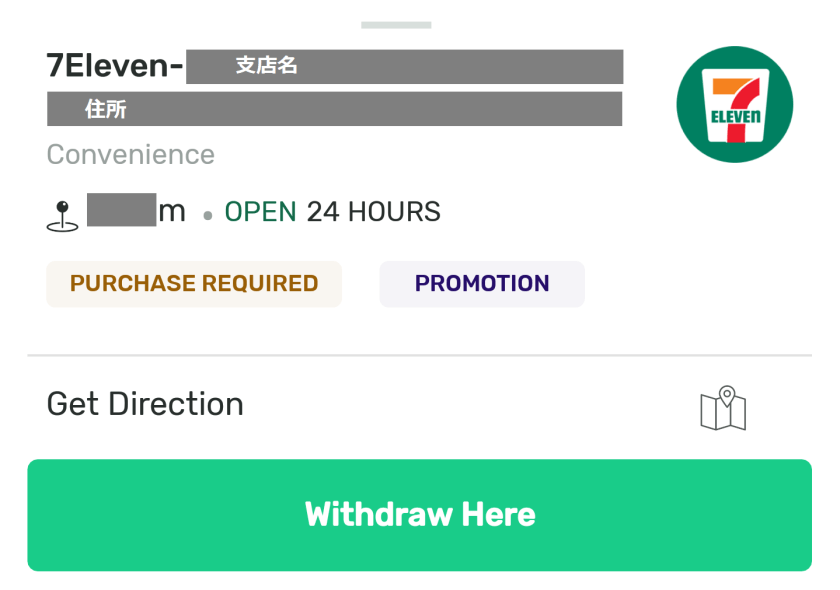
Task: Tap the drag handle at top of sheet
Action: [396, 24]
